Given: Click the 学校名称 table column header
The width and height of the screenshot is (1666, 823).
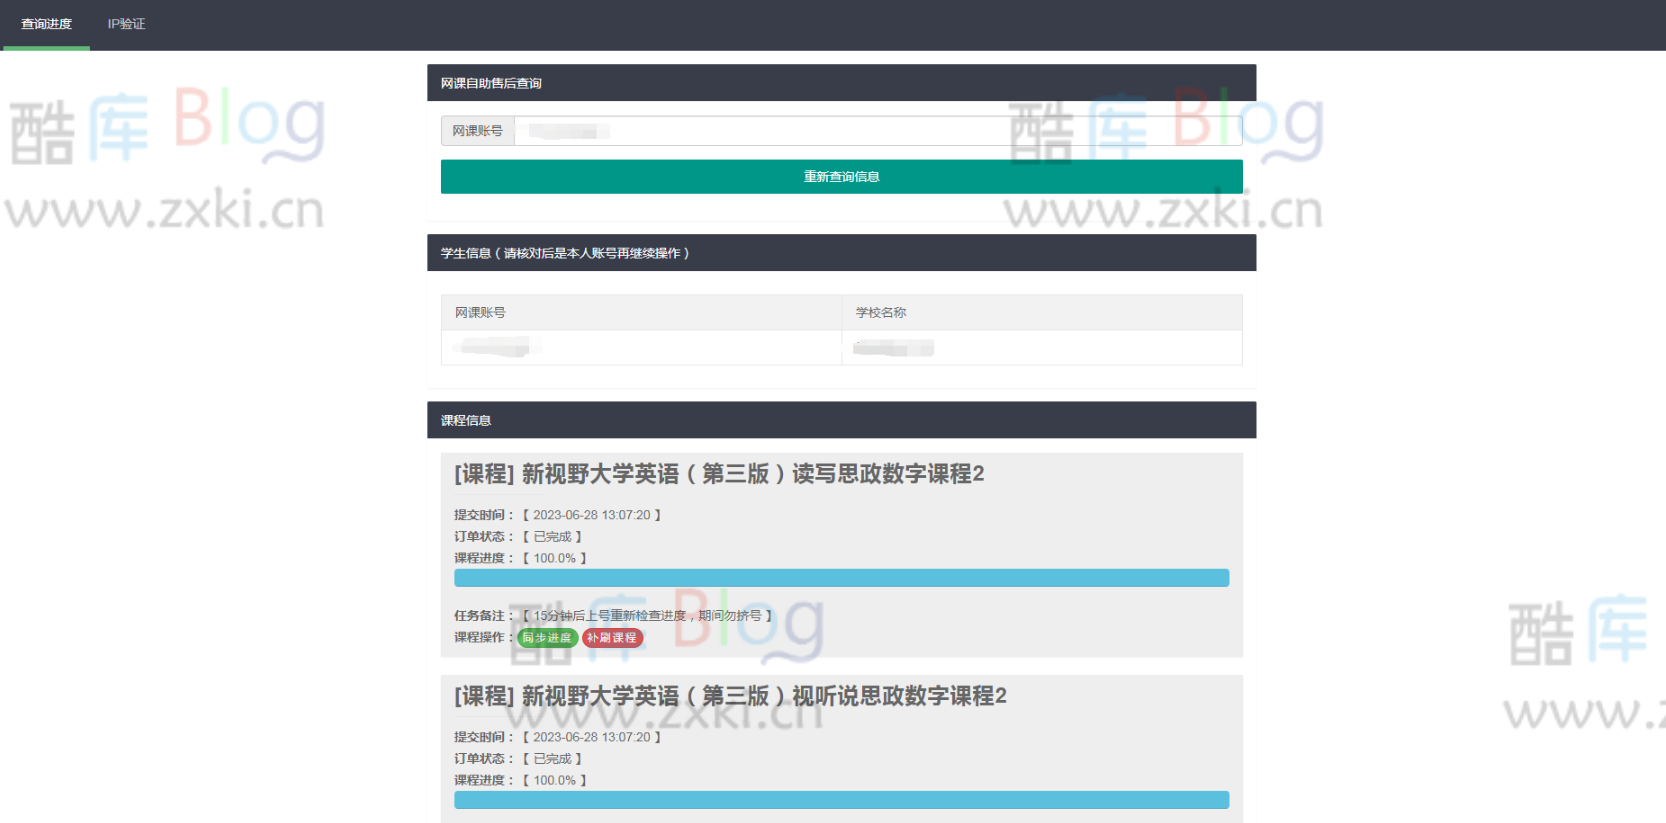Looking at the screenshot, I should [x=1042, y=312].
